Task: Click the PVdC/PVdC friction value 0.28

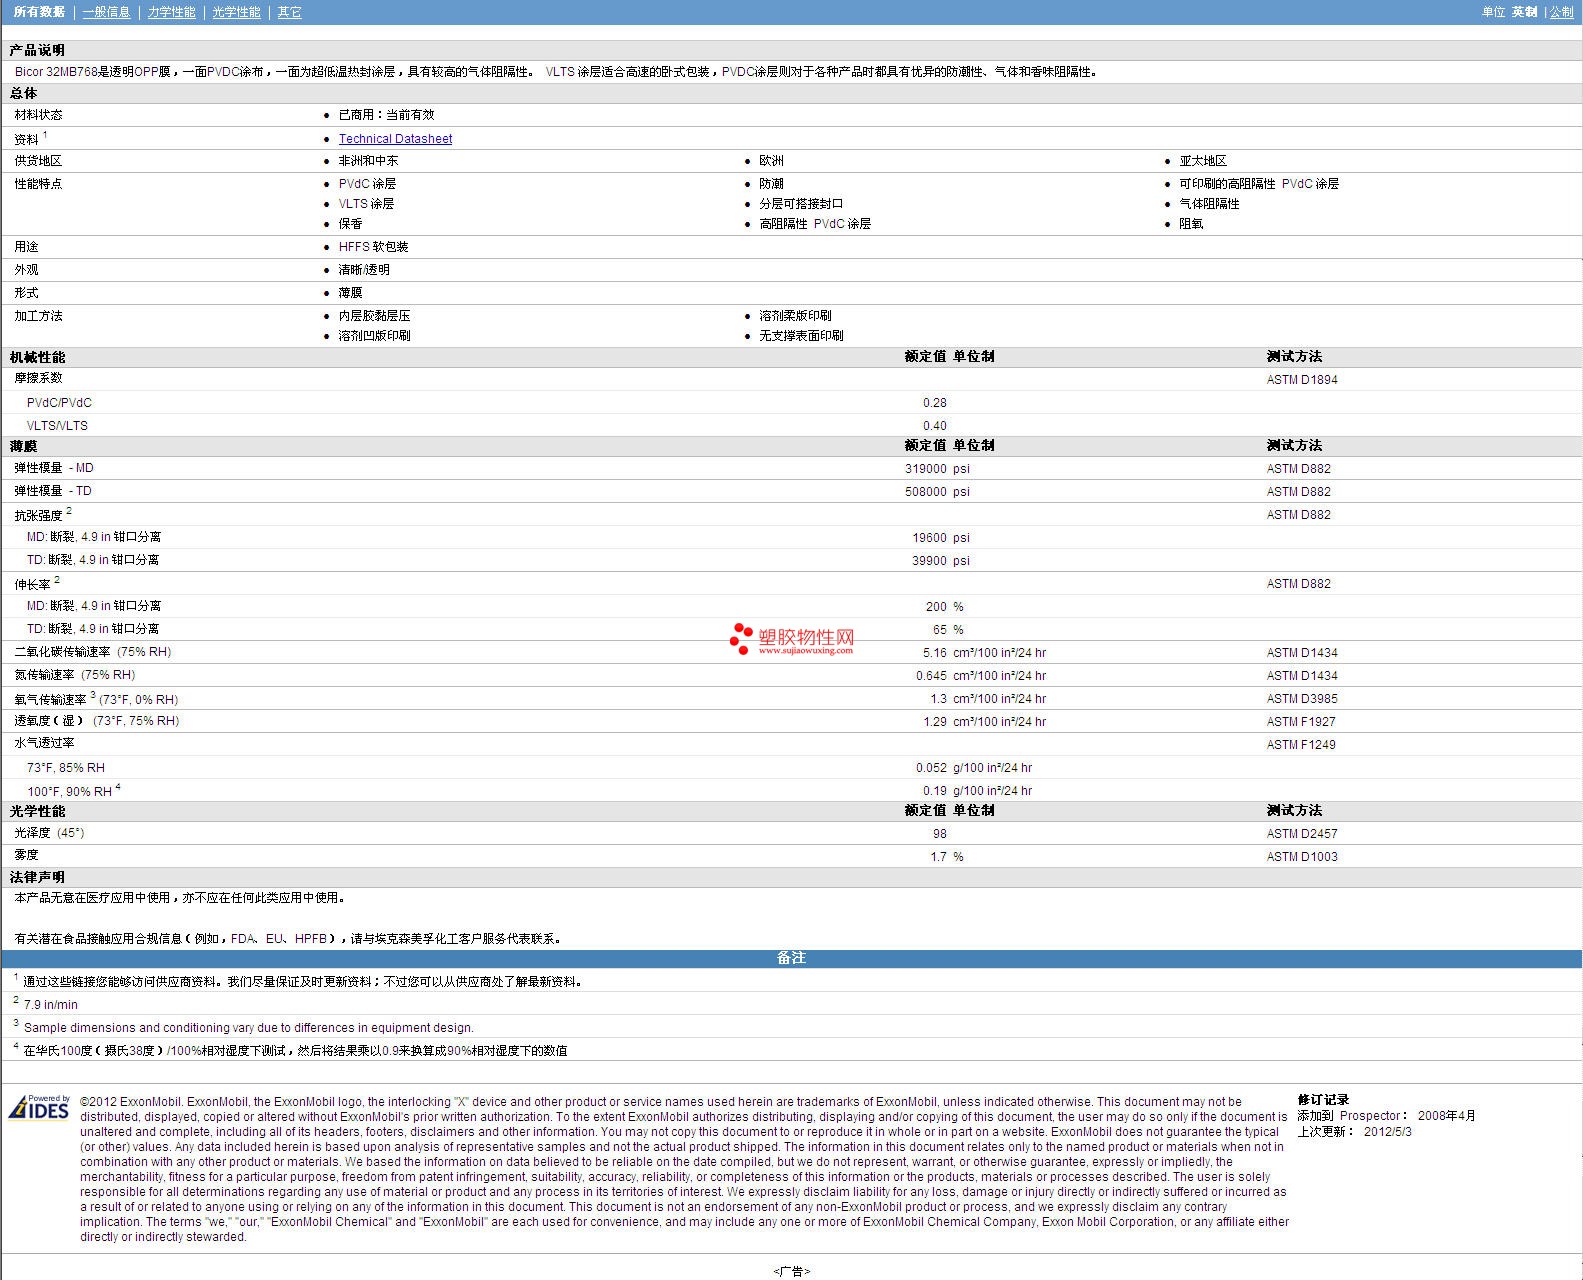Action: (934, 403)
